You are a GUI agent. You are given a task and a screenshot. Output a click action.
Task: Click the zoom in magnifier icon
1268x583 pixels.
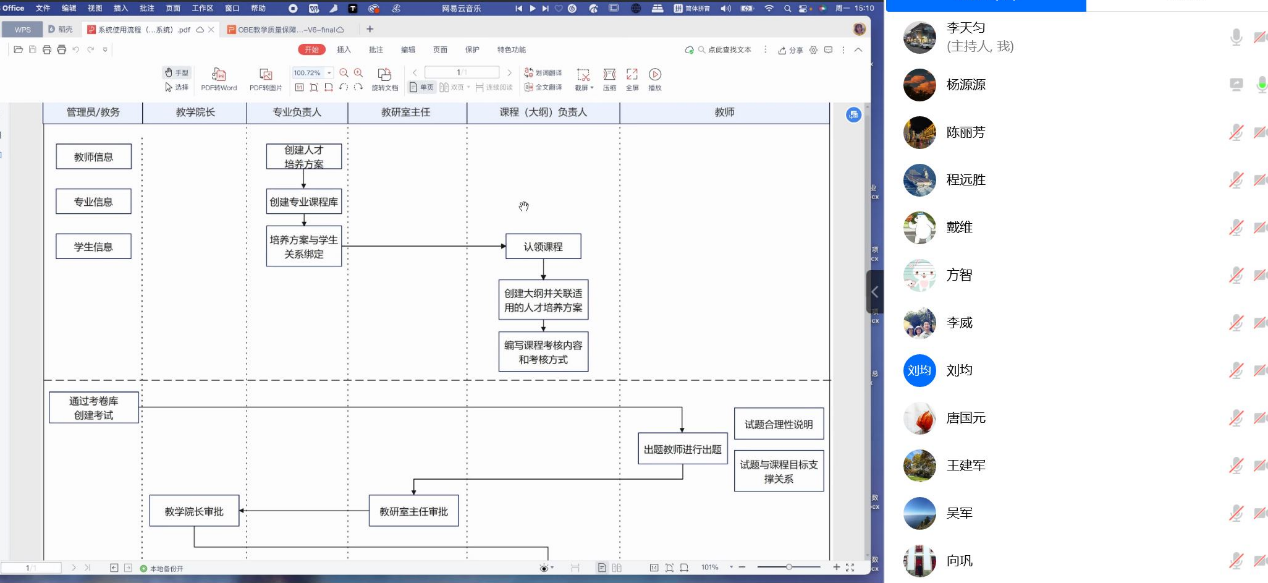(358, 73)
